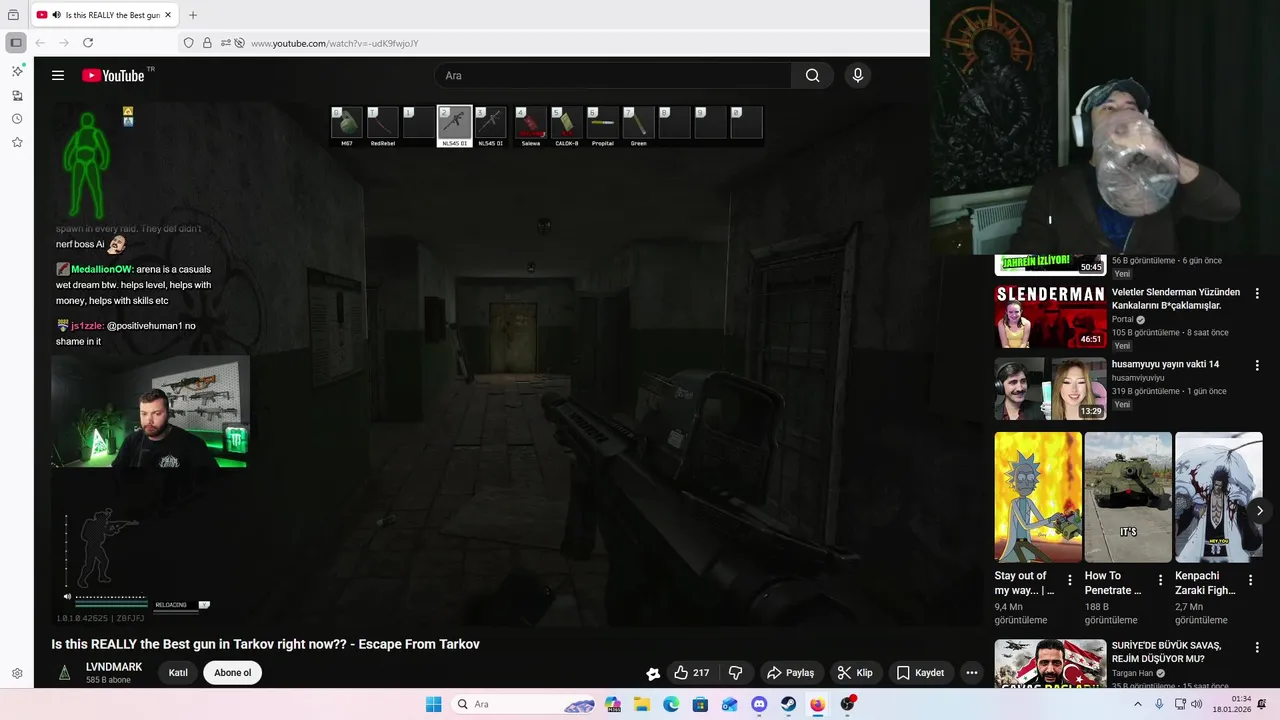Open options for Kenpachi Zaraki Short

point(1251,580)
